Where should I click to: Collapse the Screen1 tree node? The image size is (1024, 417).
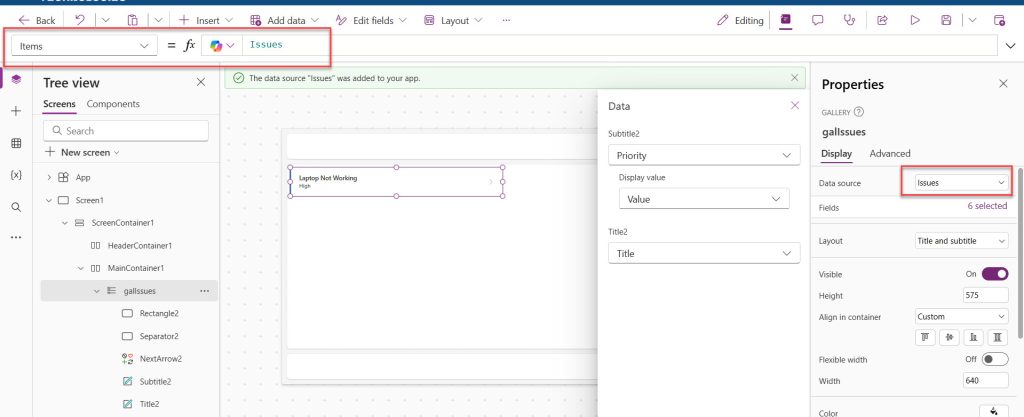click(49, 200)
